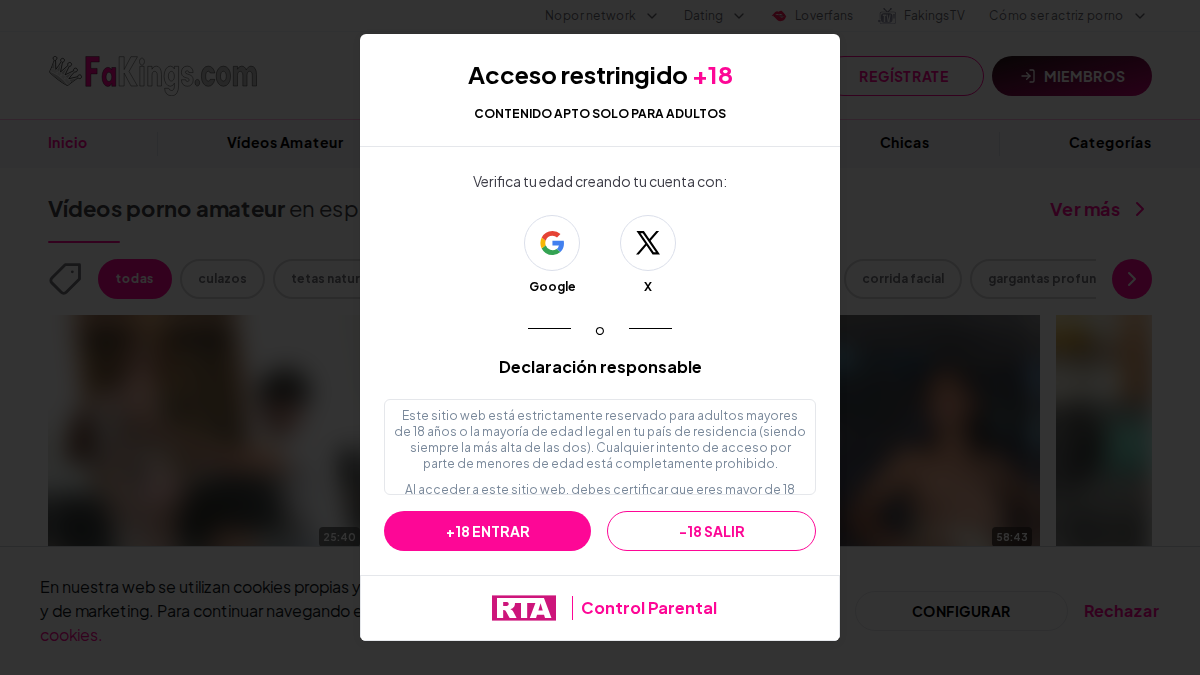Confirm age with +18 ENTRAR button
The height and width of the screenshot is (675, 1200).
(487, 531)
